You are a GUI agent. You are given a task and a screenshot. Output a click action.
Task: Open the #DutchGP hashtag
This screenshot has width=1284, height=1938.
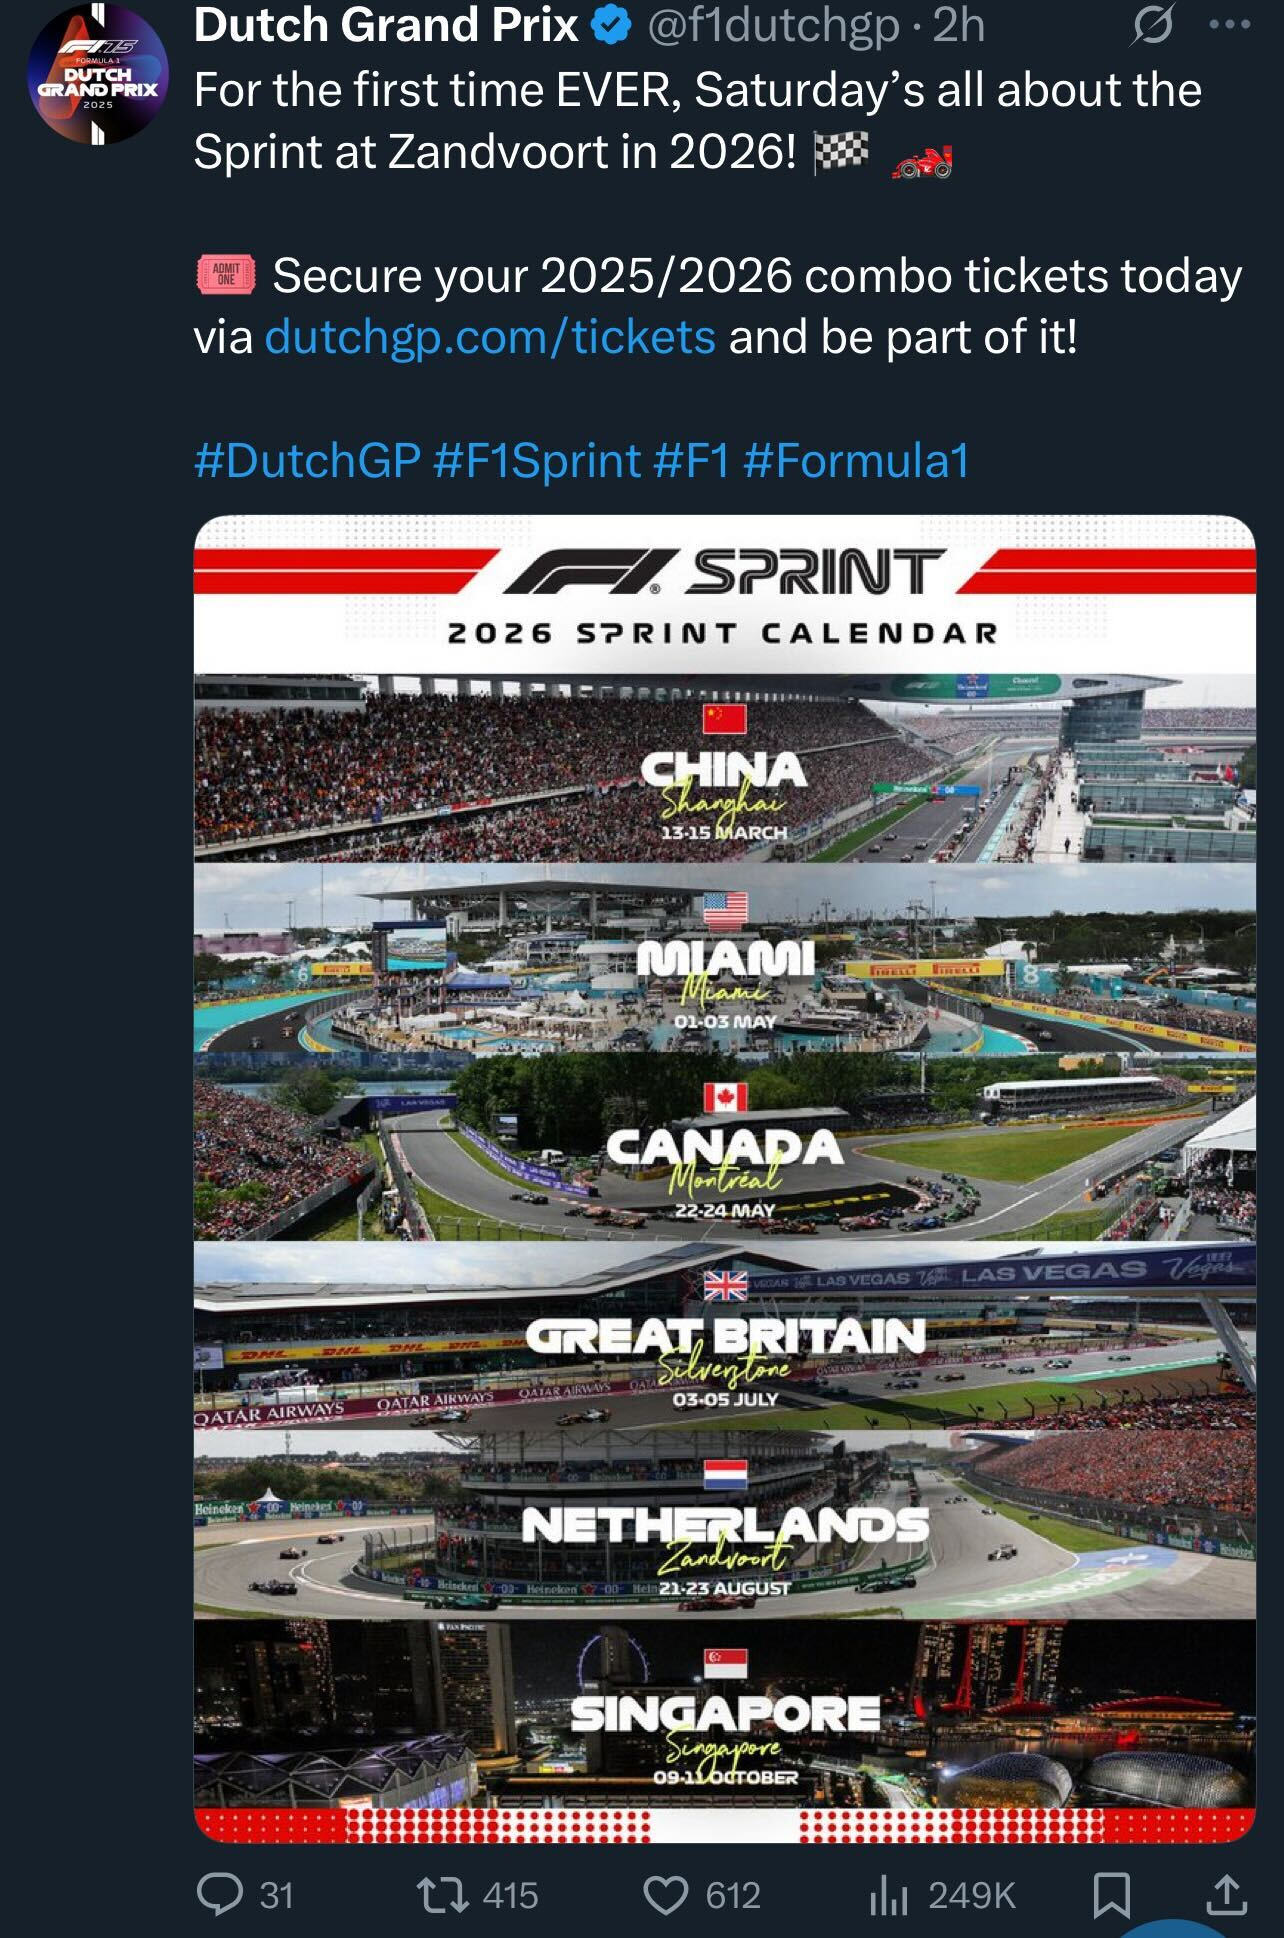click(x=307, y=461)
